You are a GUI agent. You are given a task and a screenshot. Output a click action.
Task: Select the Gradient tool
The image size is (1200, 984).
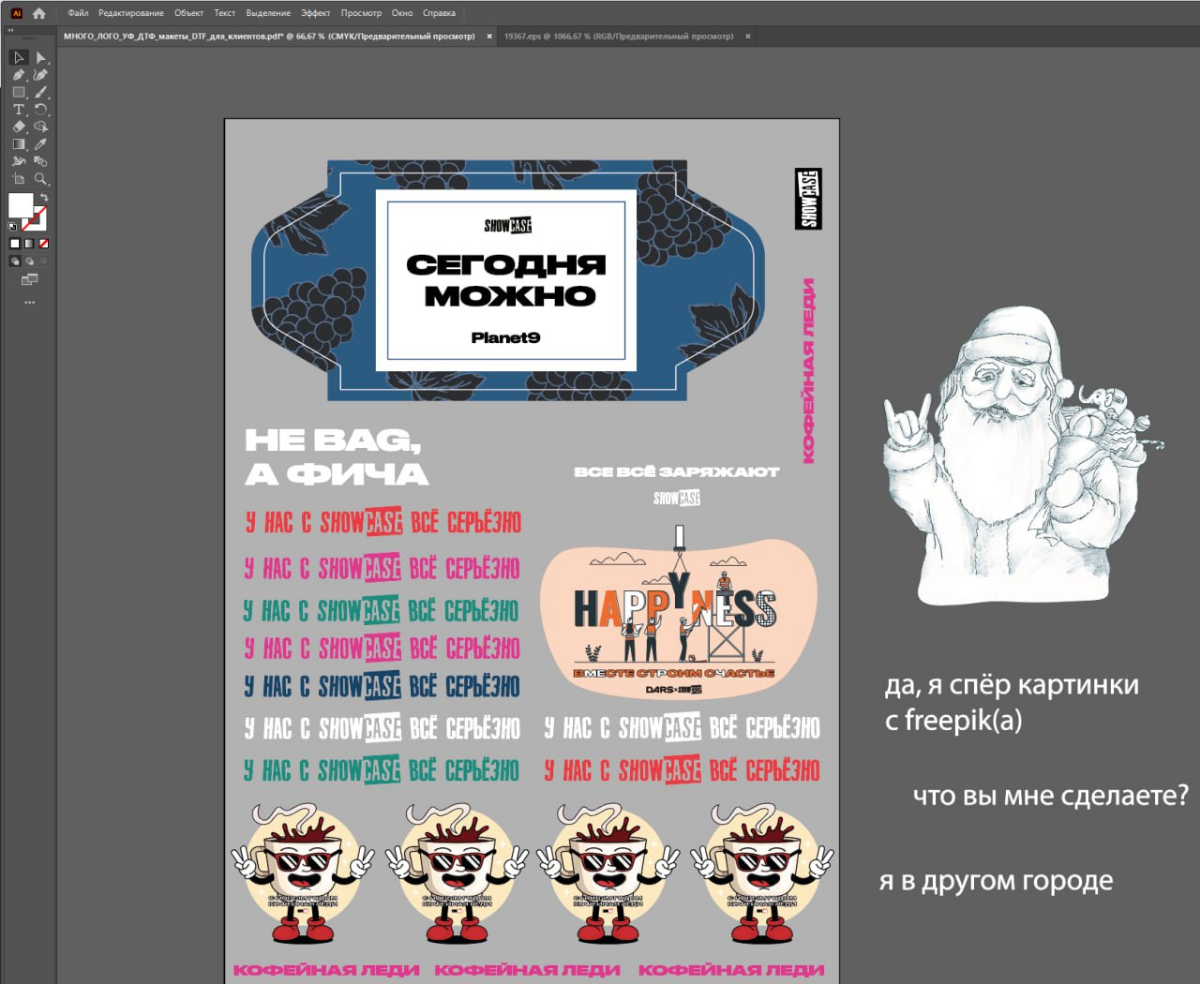click(18, 143)
